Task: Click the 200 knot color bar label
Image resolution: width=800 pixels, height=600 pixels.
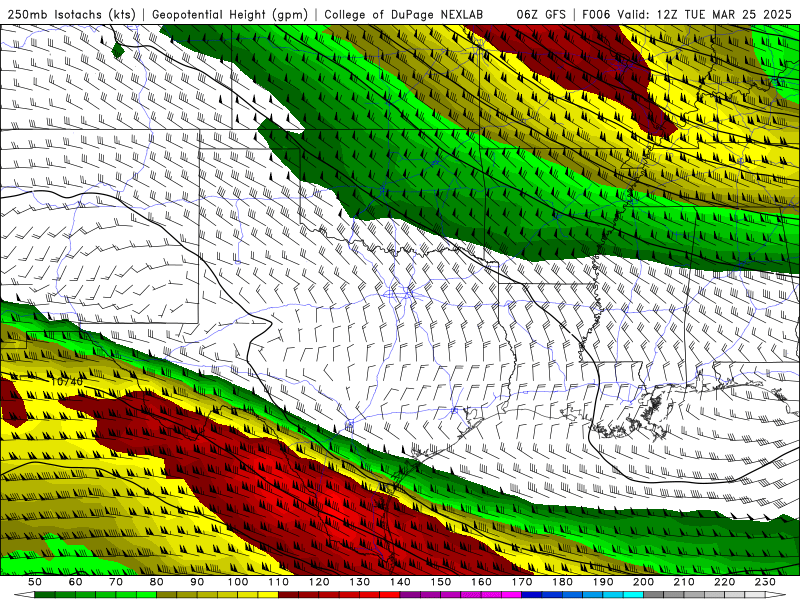Action: click(644, 582)
